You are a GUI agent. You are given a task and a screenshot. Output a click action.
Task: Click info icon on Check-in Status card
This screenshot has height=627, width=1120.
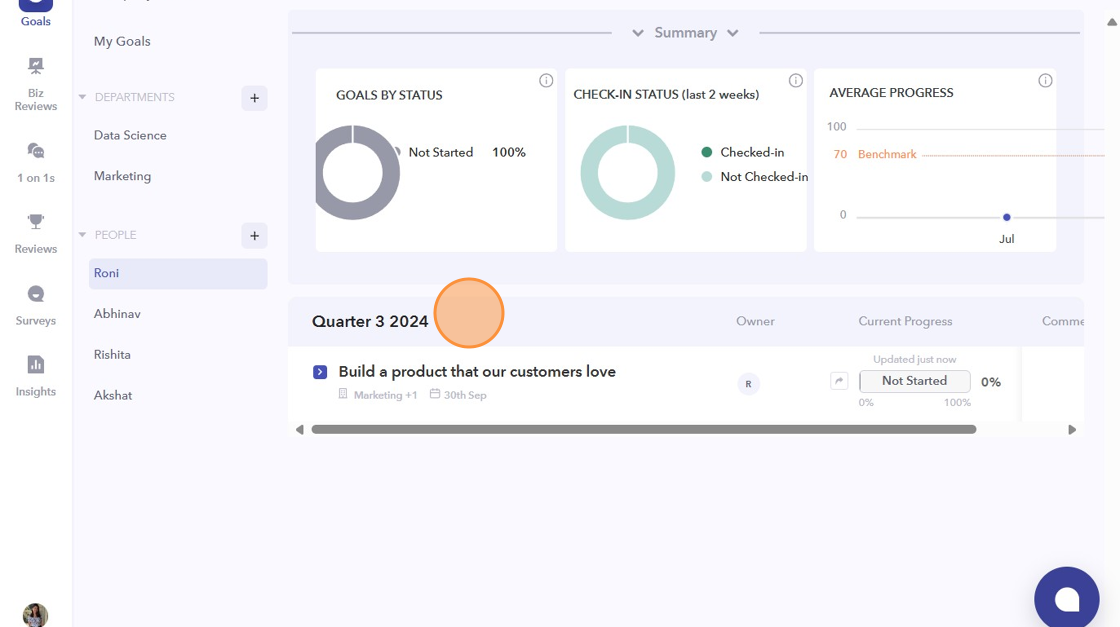[796, 81]
